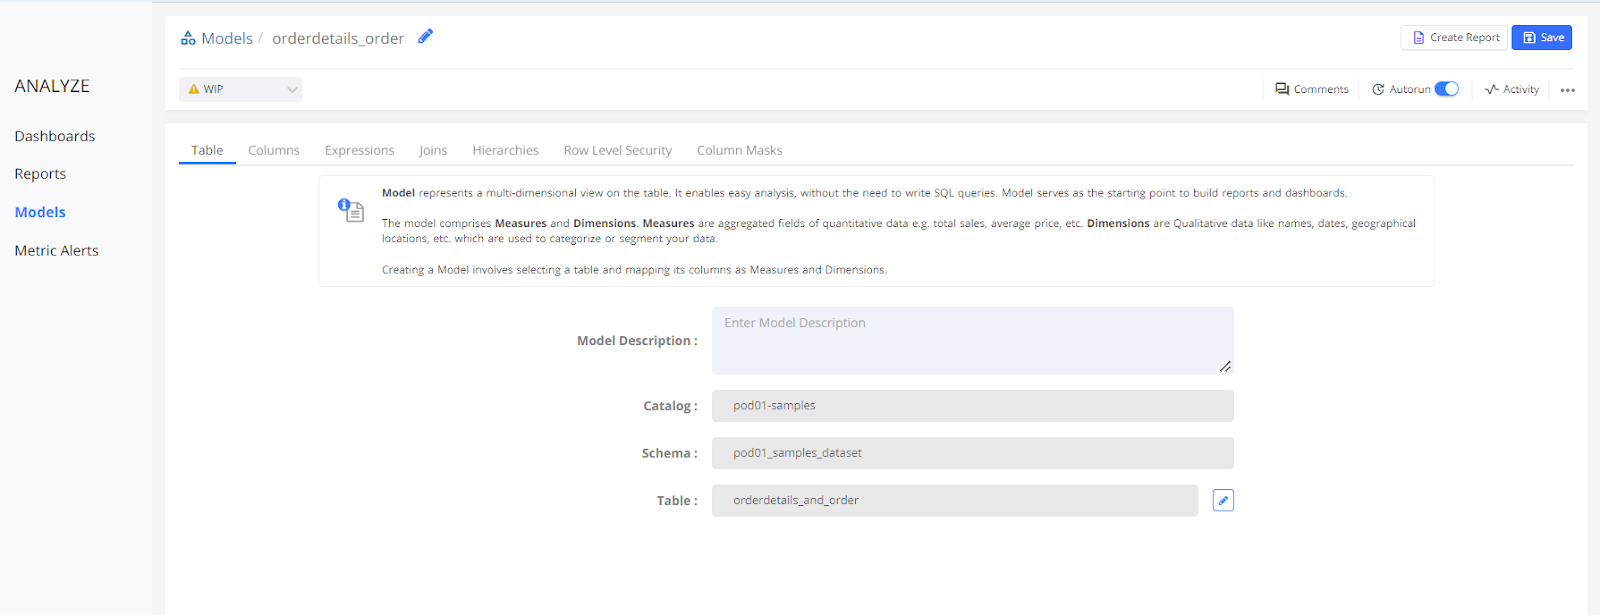
Task: Open the three-dot more options menu
Action: (1567, 90)
